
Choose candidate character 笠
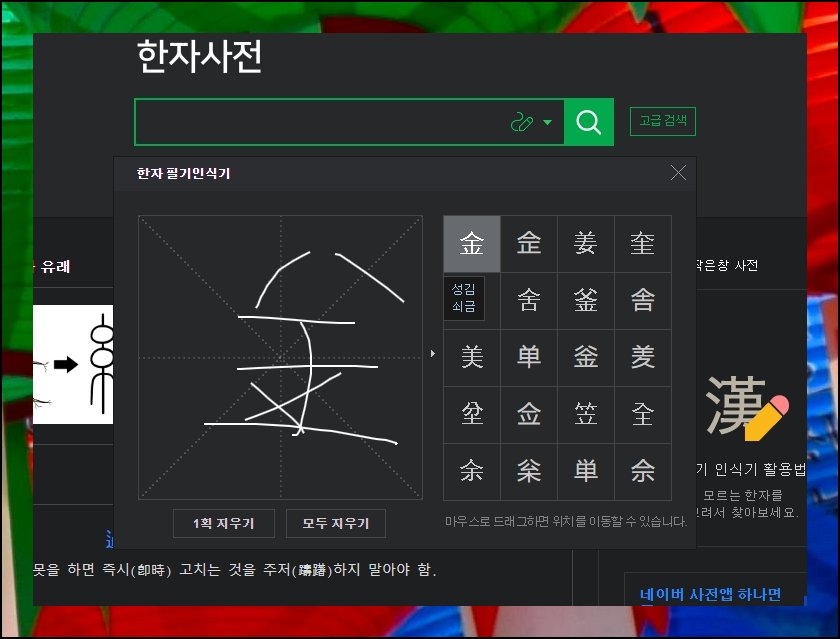[586, 415]
